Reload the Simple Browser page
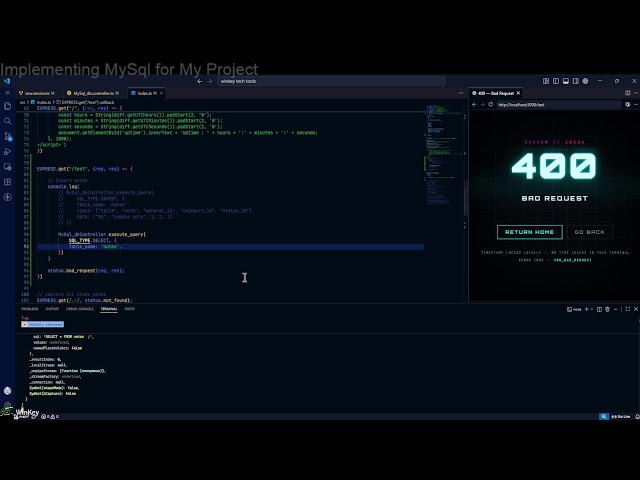This screenshot has height=480, width=640. coord(491,104)
